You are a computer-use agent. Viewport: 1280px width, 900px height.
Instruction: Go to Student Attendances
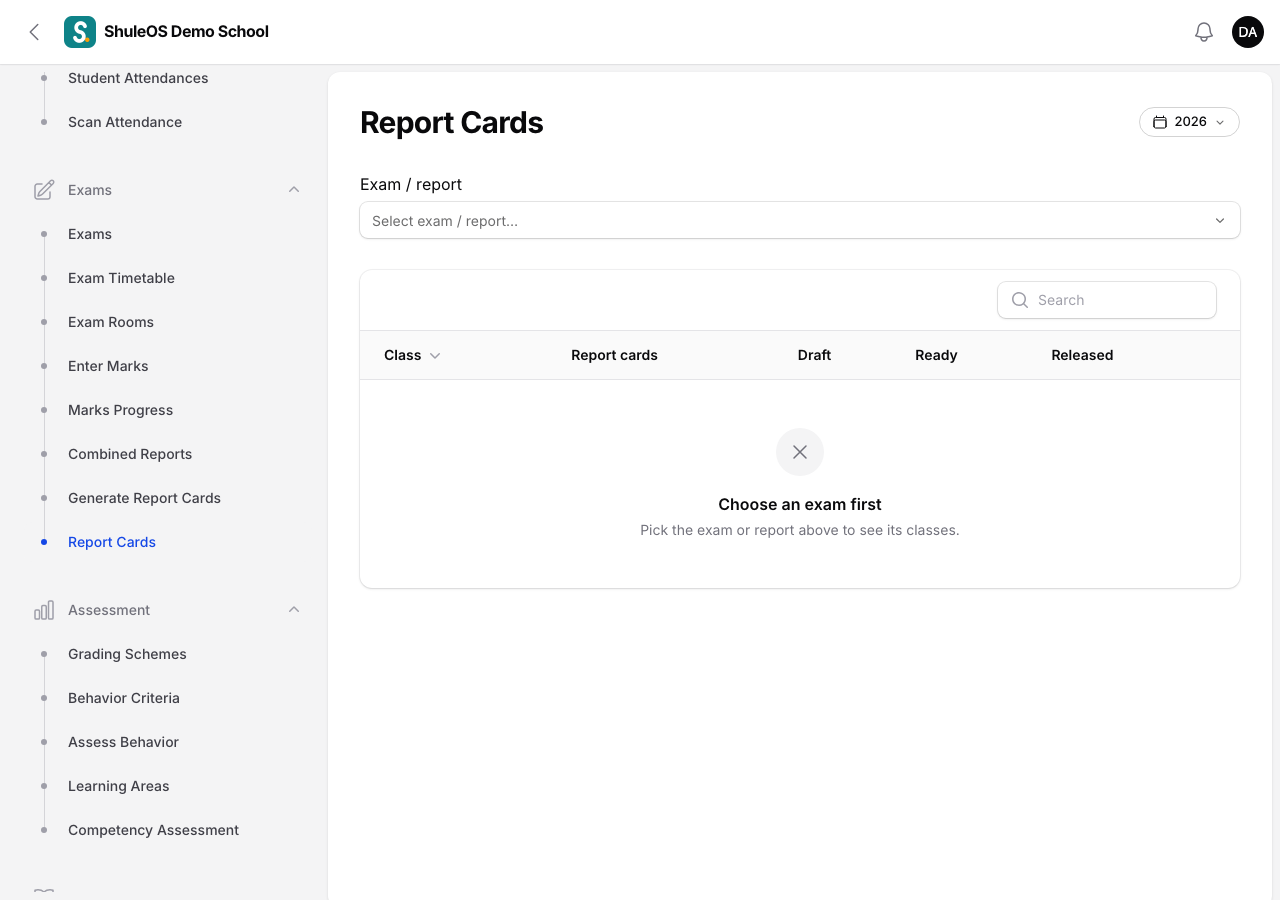point(138,78)
